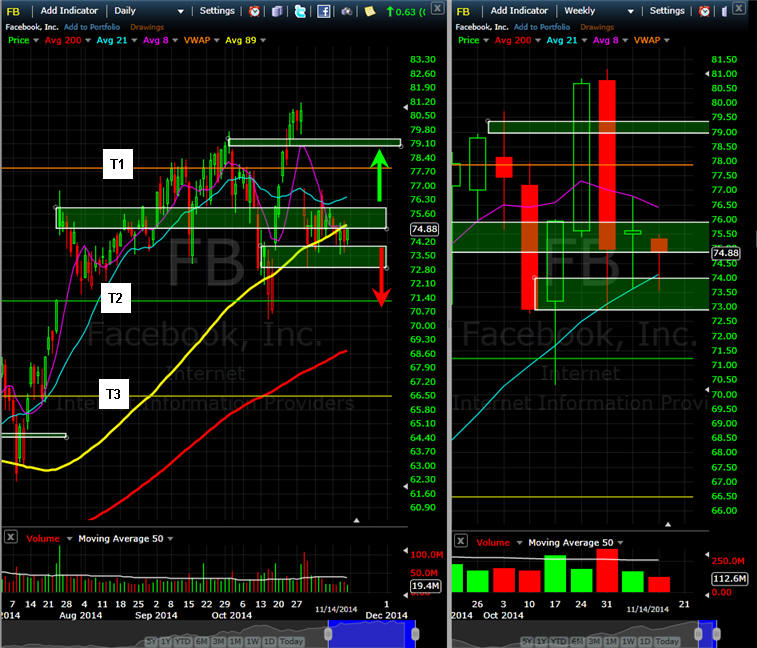Grab right handle of Daily range slider
The width and height of the screenshot is (757, 648).
click(x=415, y=634)
